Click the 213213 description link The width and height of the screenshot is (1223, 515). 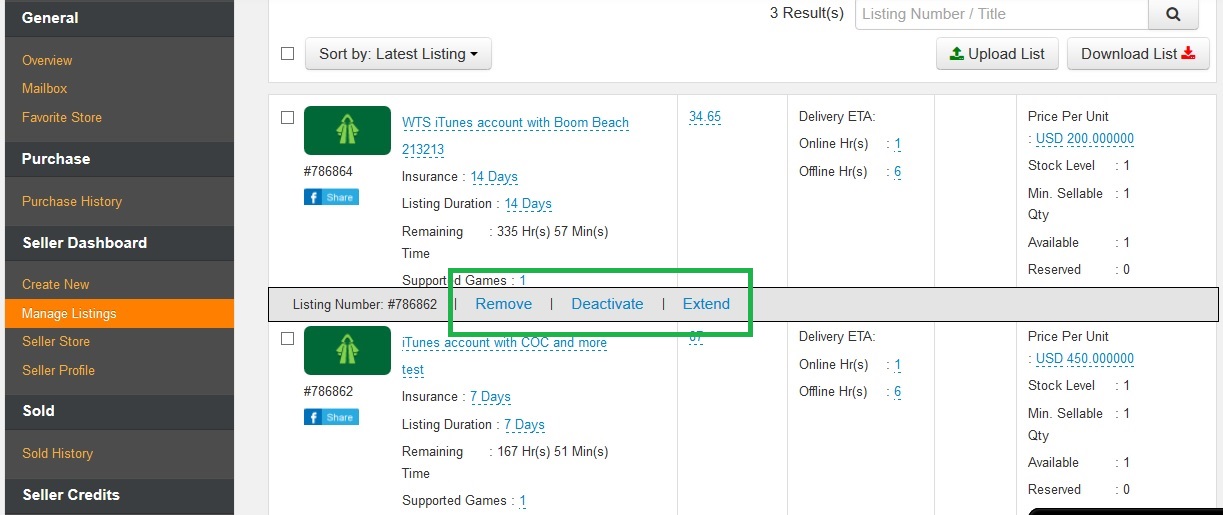coord(423,150)
